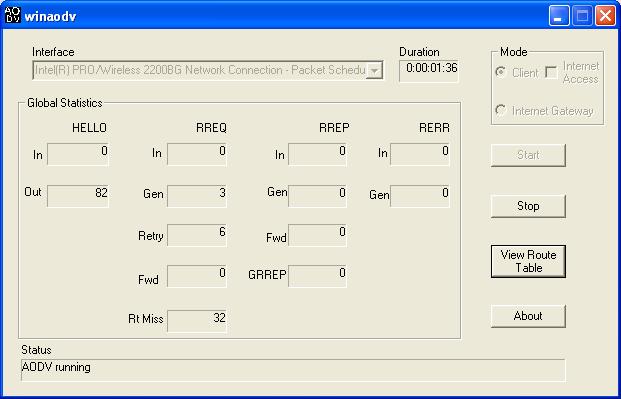Minimize the winaodv window
Image resolution: width=621 pixels, height=399 pixels.
pyautogui.click(x=559, y=16)
